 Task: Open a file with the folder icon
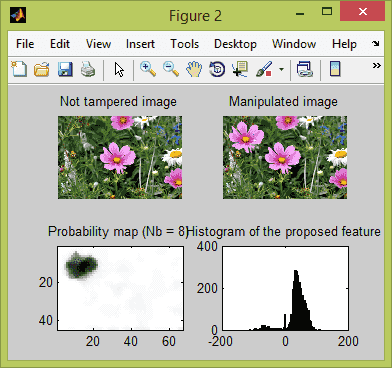tap(42, 69)
